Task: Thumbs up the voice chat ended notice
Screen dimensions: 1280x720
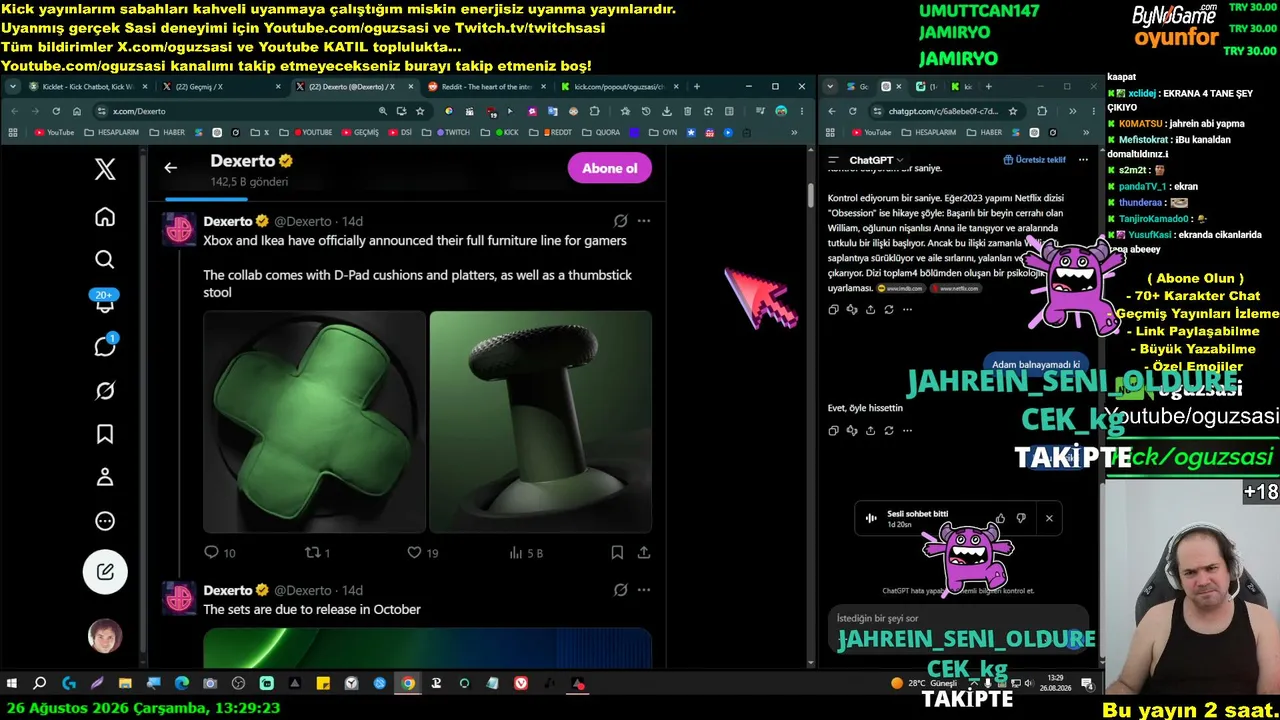Action: [x=1000, y=518]
